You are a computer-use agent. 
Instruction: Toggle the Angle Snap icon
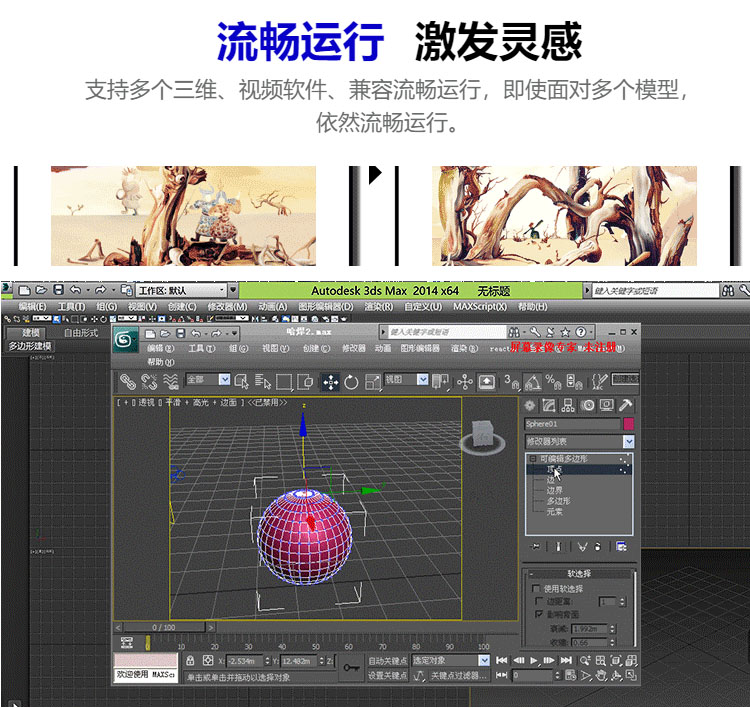(532, 382)
